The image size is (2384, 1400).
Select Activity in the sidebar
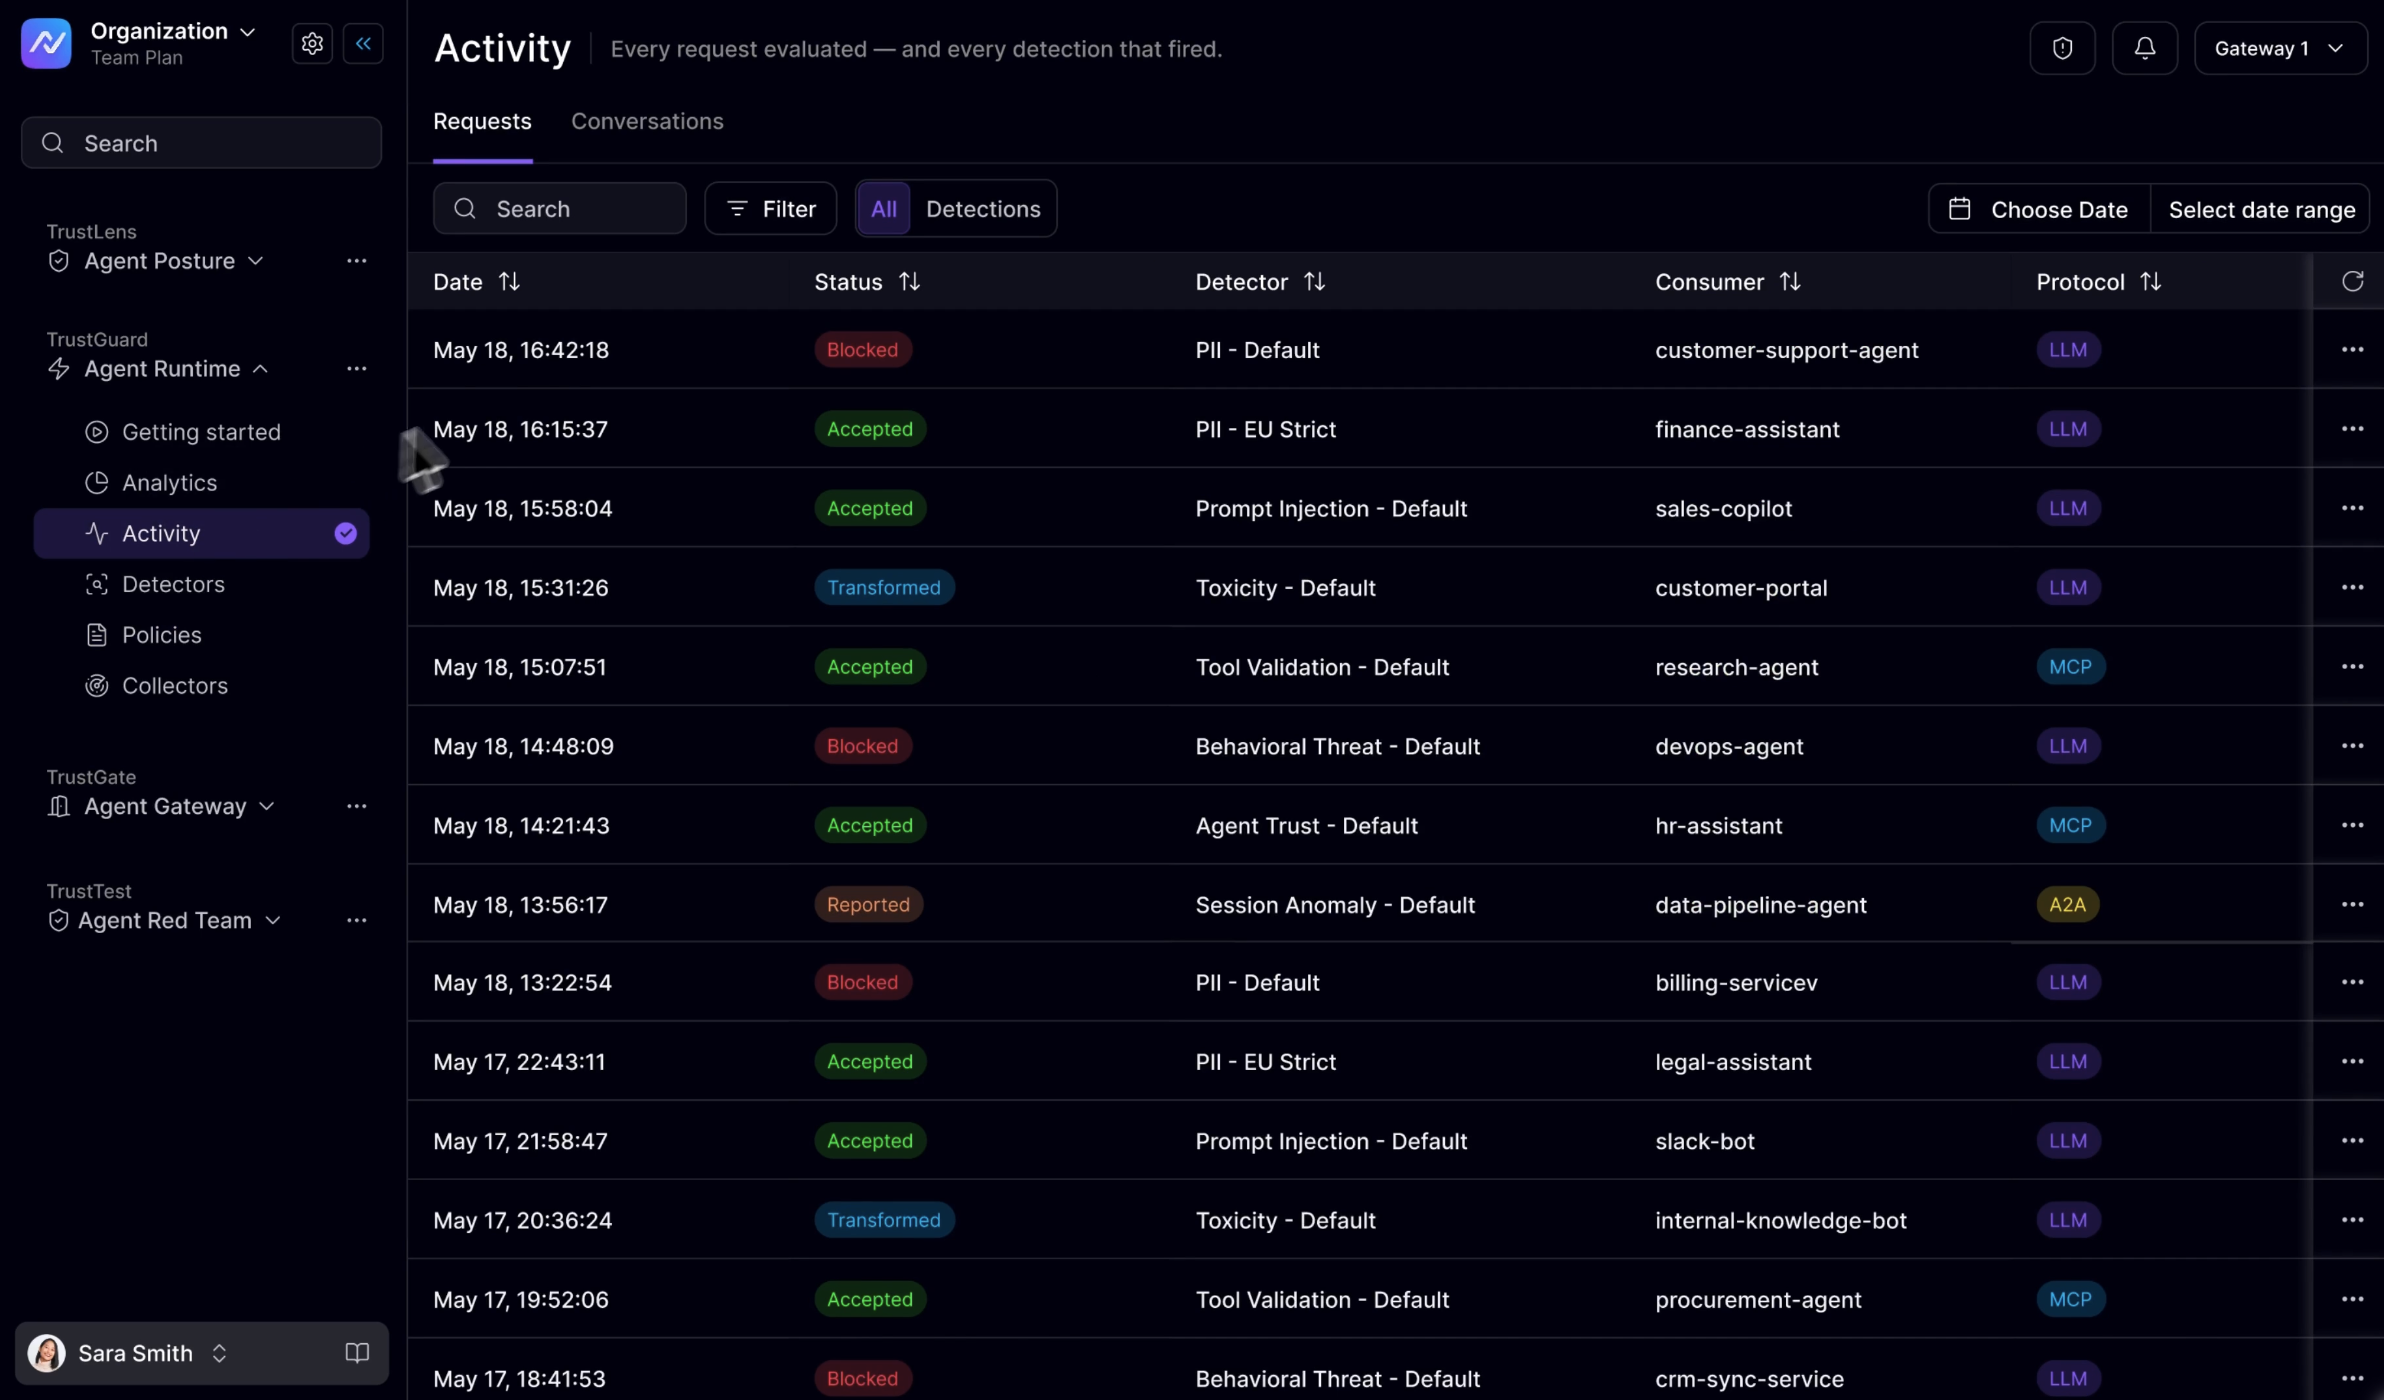[x=201, y=533]
